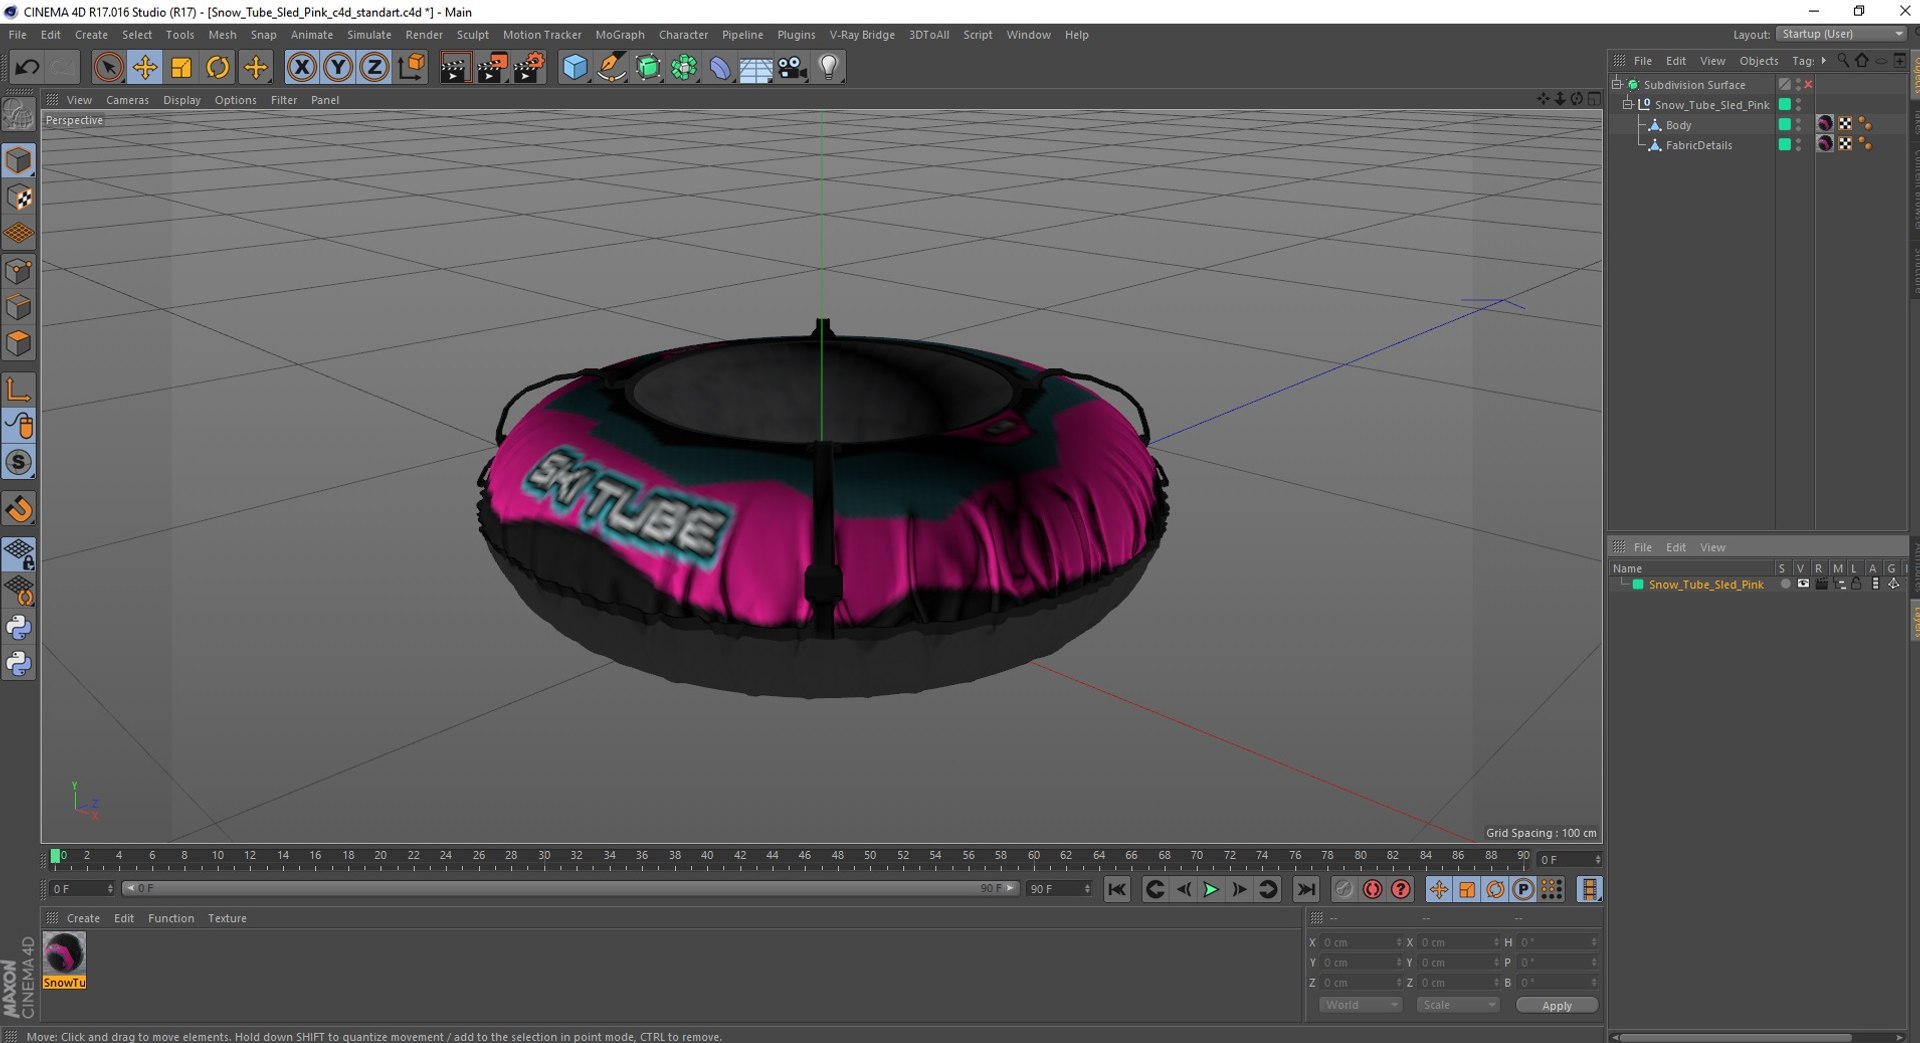This screenshot has width=1920, height=1043.
Task: Activate the Scale tool
Action: [181, 67]
